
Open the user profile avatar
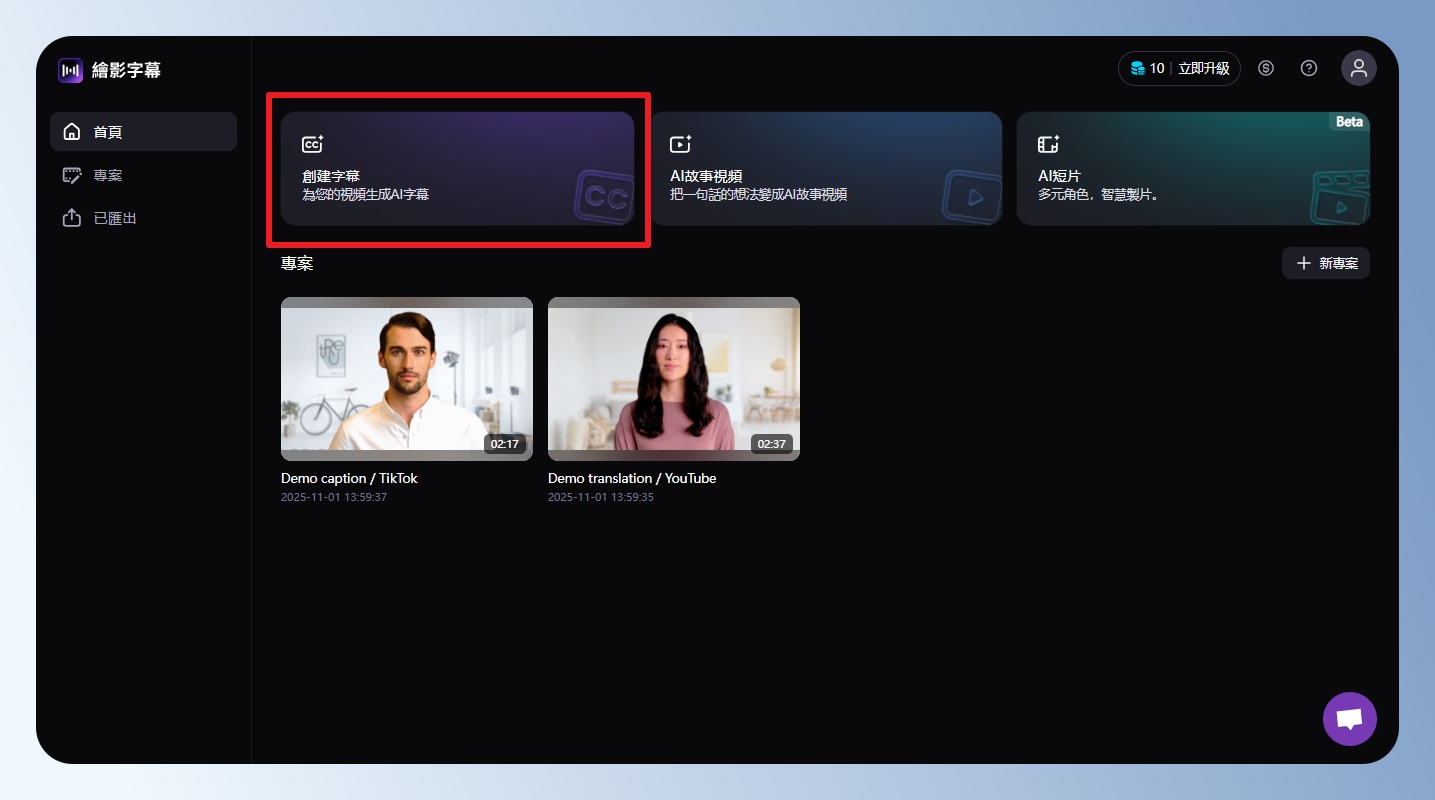pos(1358,69)
